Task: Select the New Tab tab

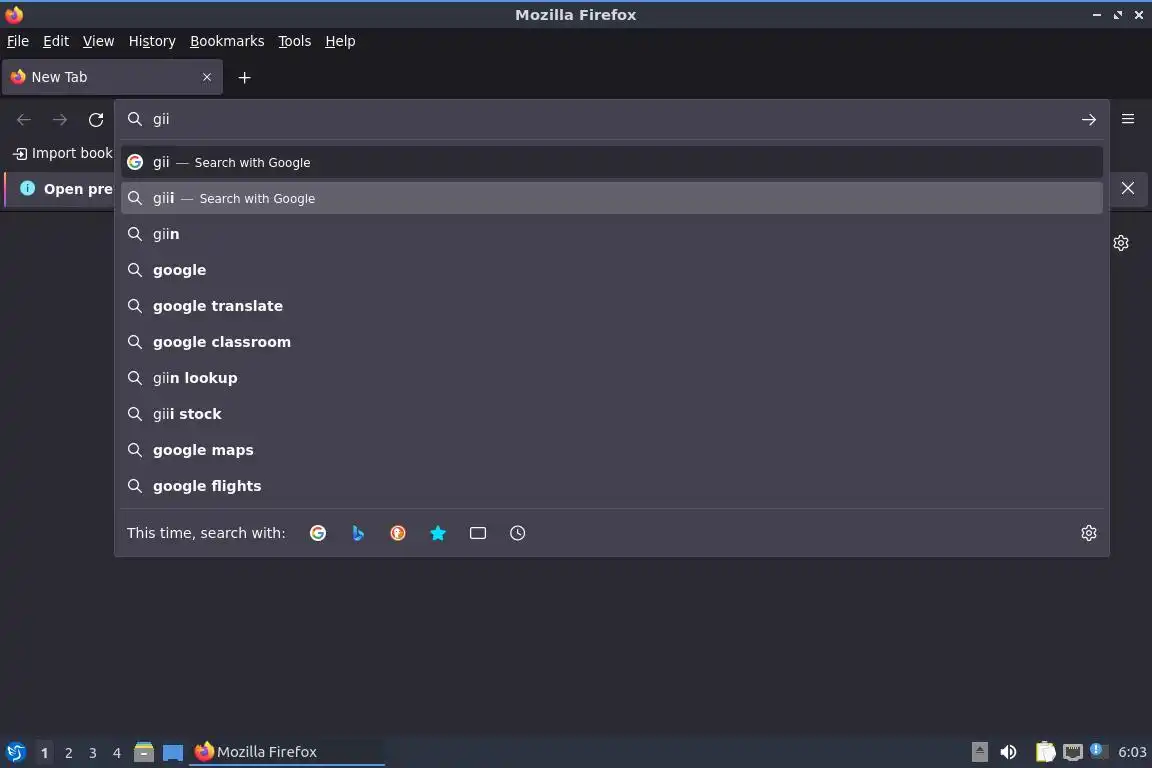Action: [x=112, y=77]
